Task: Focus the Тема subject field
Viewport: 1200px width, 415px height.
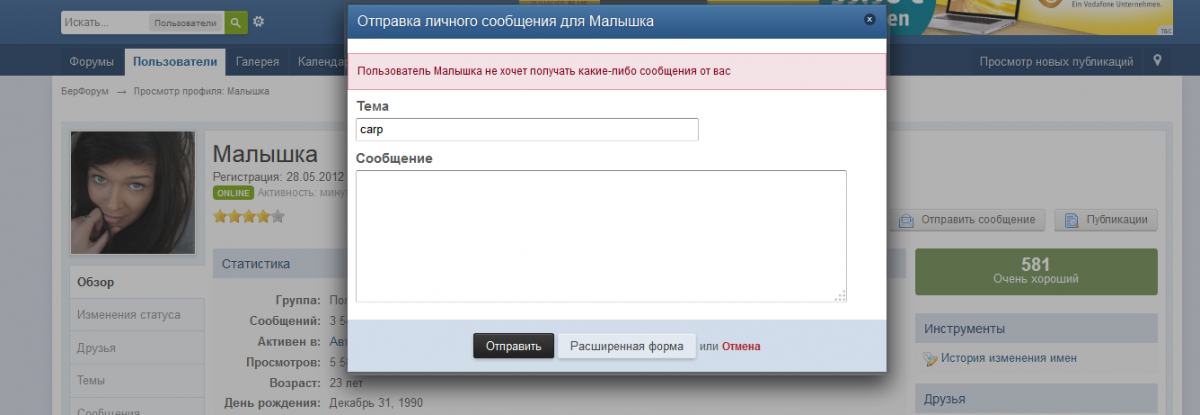Action: pos(527,130)
